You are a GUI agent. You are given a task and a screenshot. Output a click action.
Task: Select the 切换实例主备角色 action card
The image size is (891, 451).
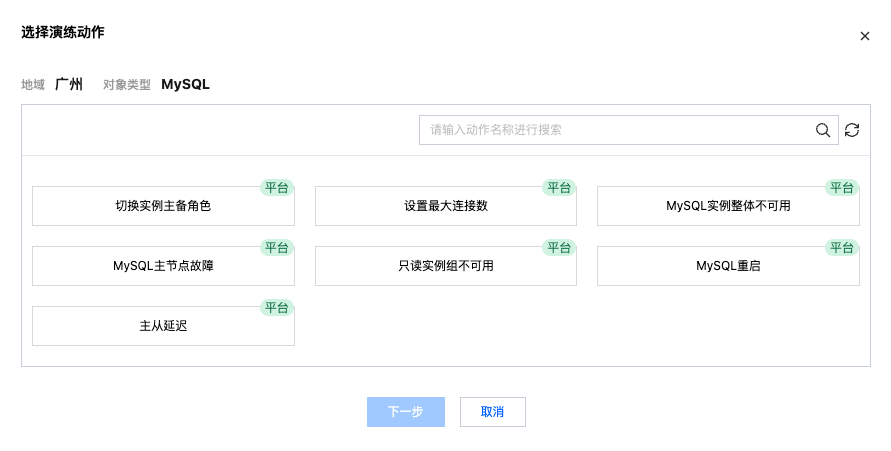point(163,206)
